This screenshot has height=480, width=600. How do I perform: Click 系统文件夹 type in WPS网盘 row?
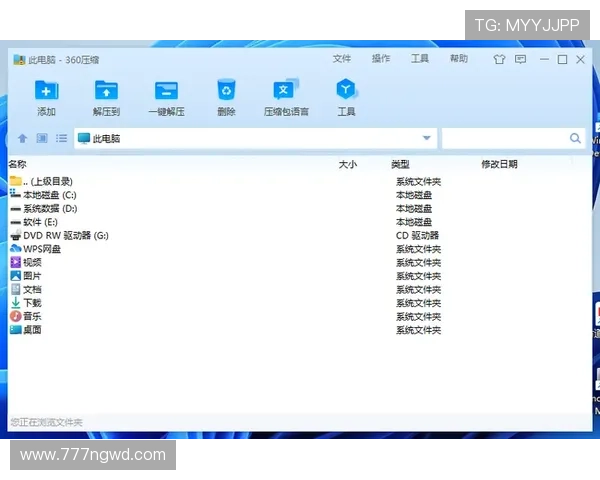coord(418,249)
